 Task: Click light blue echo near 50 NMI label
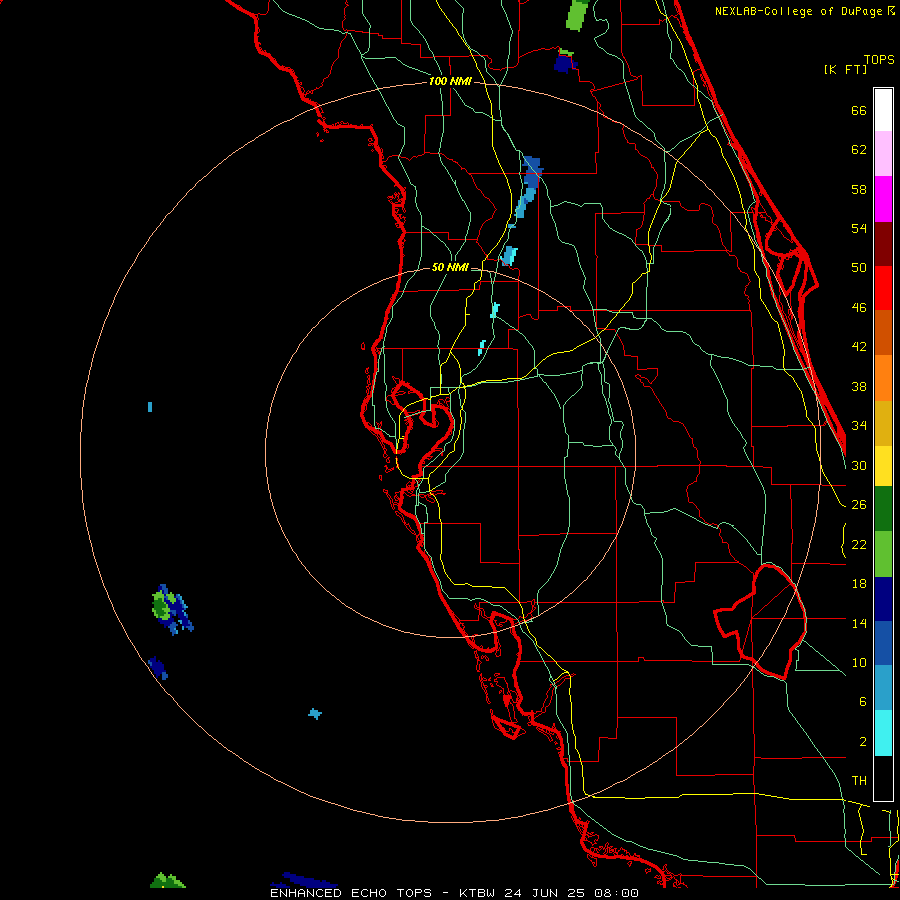coord(508,255)
